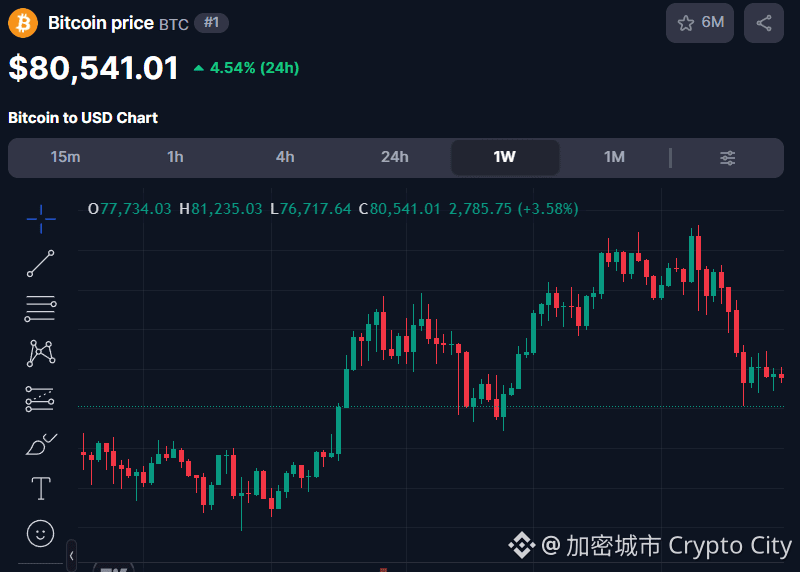Choose the forecast/position measuring tool
Screen dimensions: 800x572
40,399
